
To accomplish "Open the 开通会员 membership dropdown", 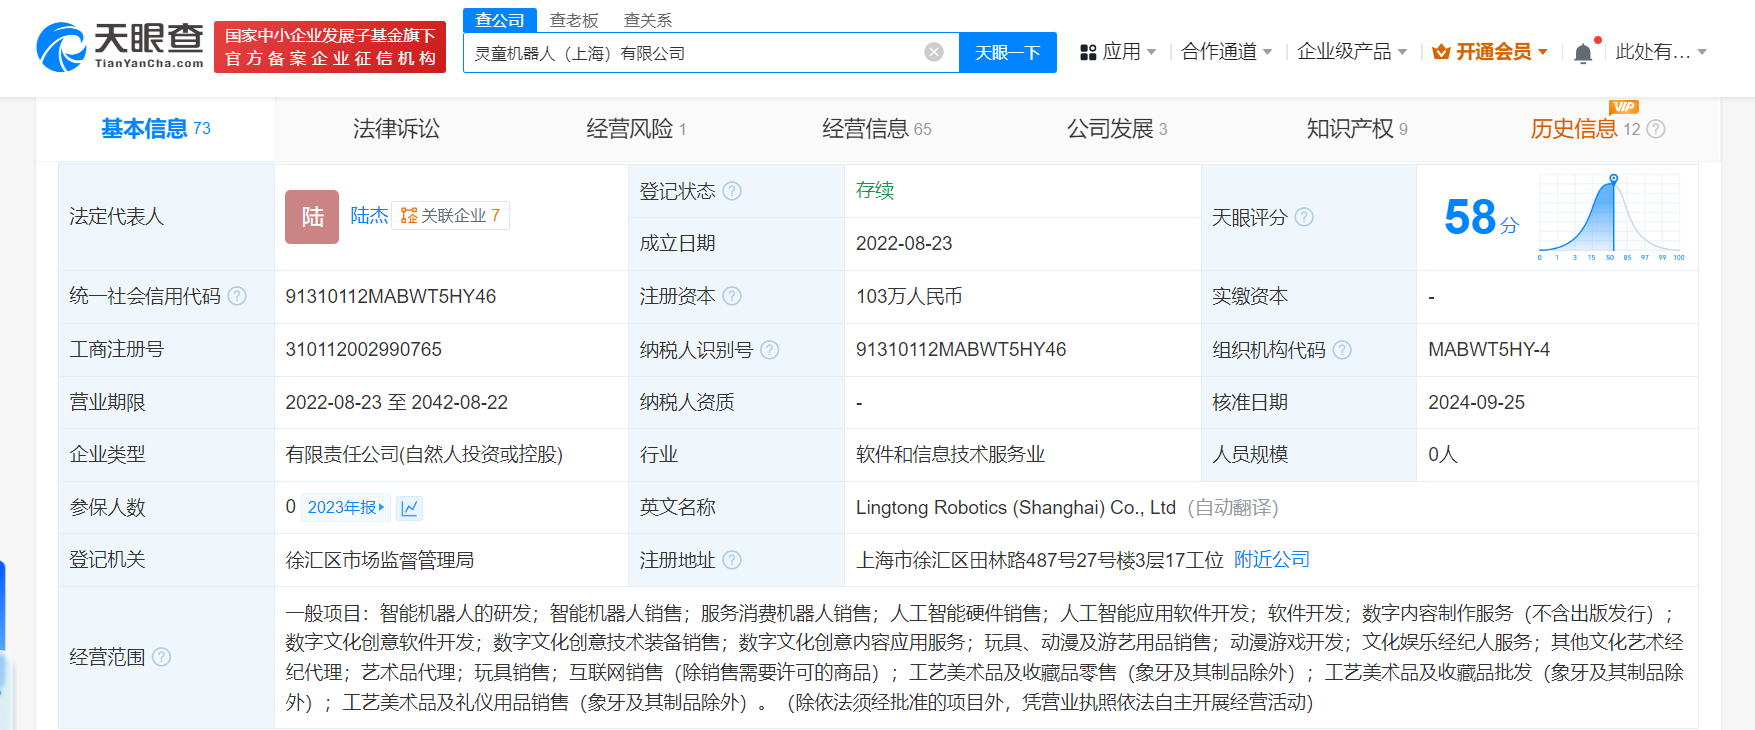I will tap(1490, 51).
